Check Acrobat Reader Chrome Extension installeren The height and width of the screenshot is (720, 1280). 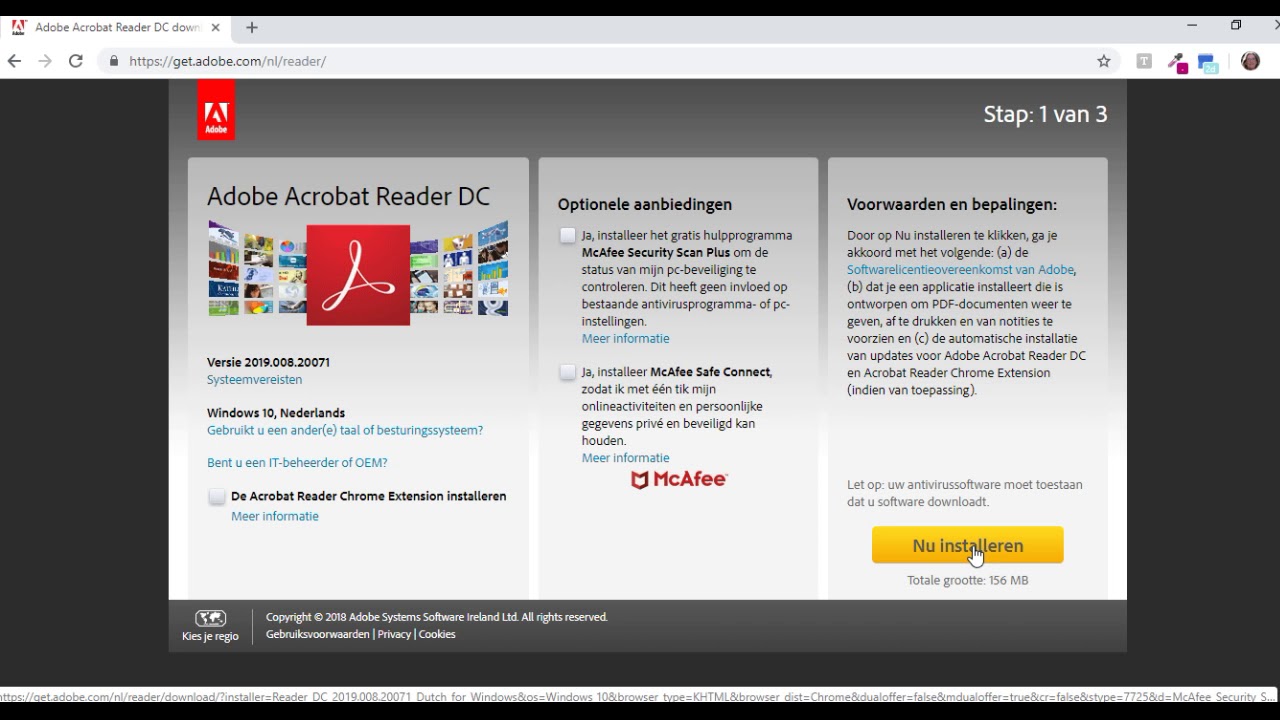(x=217, y=497)
